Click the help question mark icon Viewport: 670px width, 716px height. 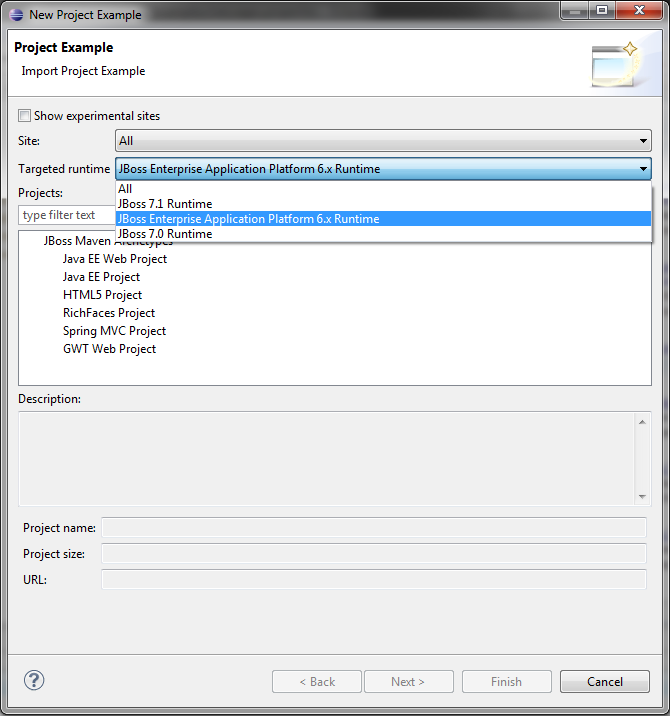click(34, 680)
